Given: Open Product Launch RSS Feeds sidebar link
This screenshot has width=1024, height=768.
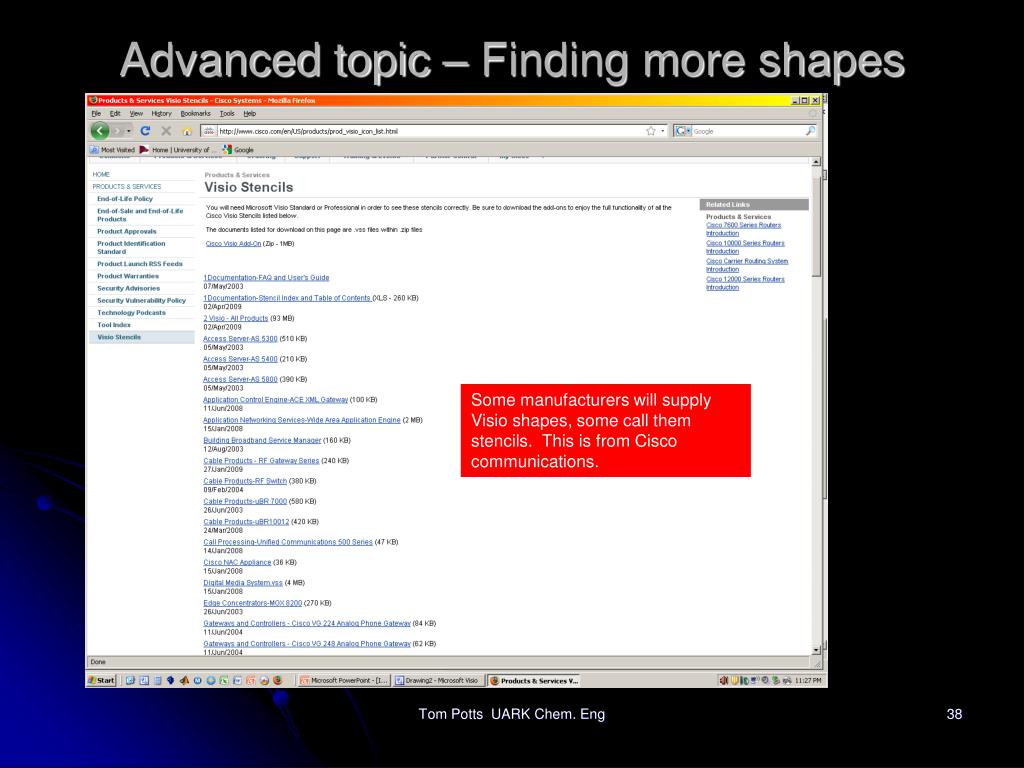Looking at the screenshot, I should (140, 264).
